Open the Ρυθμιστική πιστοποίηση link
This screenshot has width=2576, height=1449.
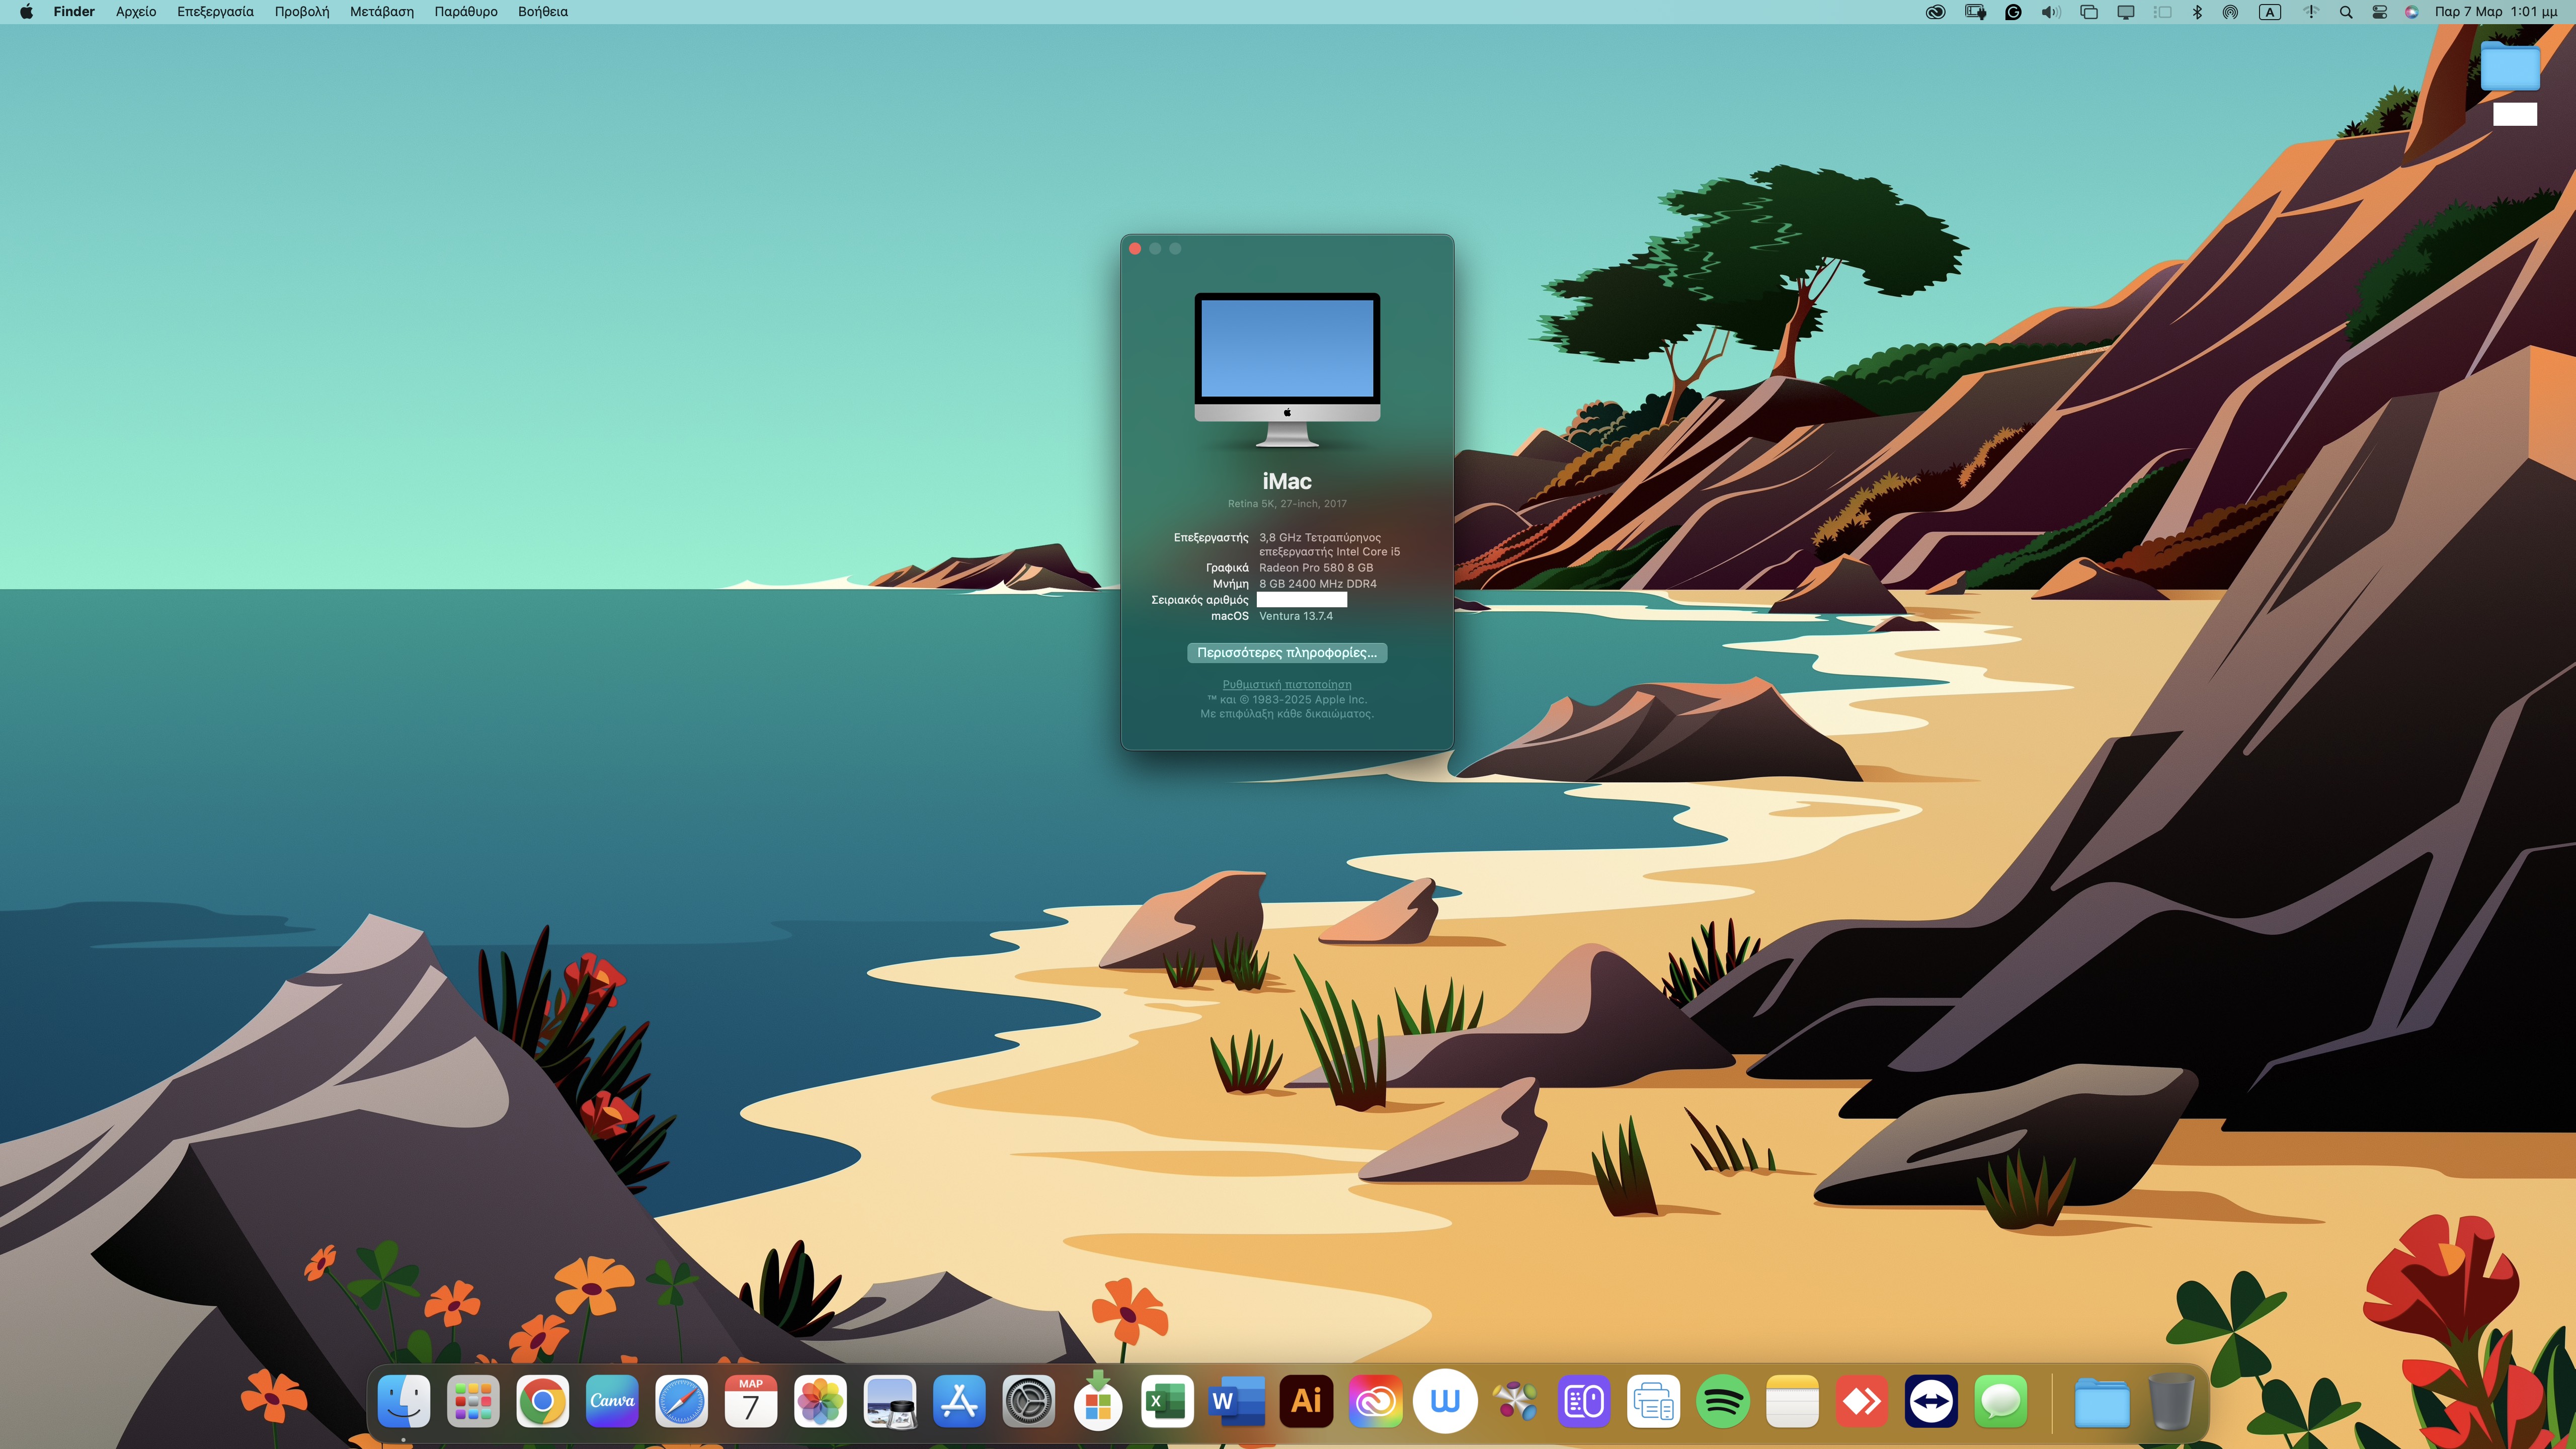1286,684
